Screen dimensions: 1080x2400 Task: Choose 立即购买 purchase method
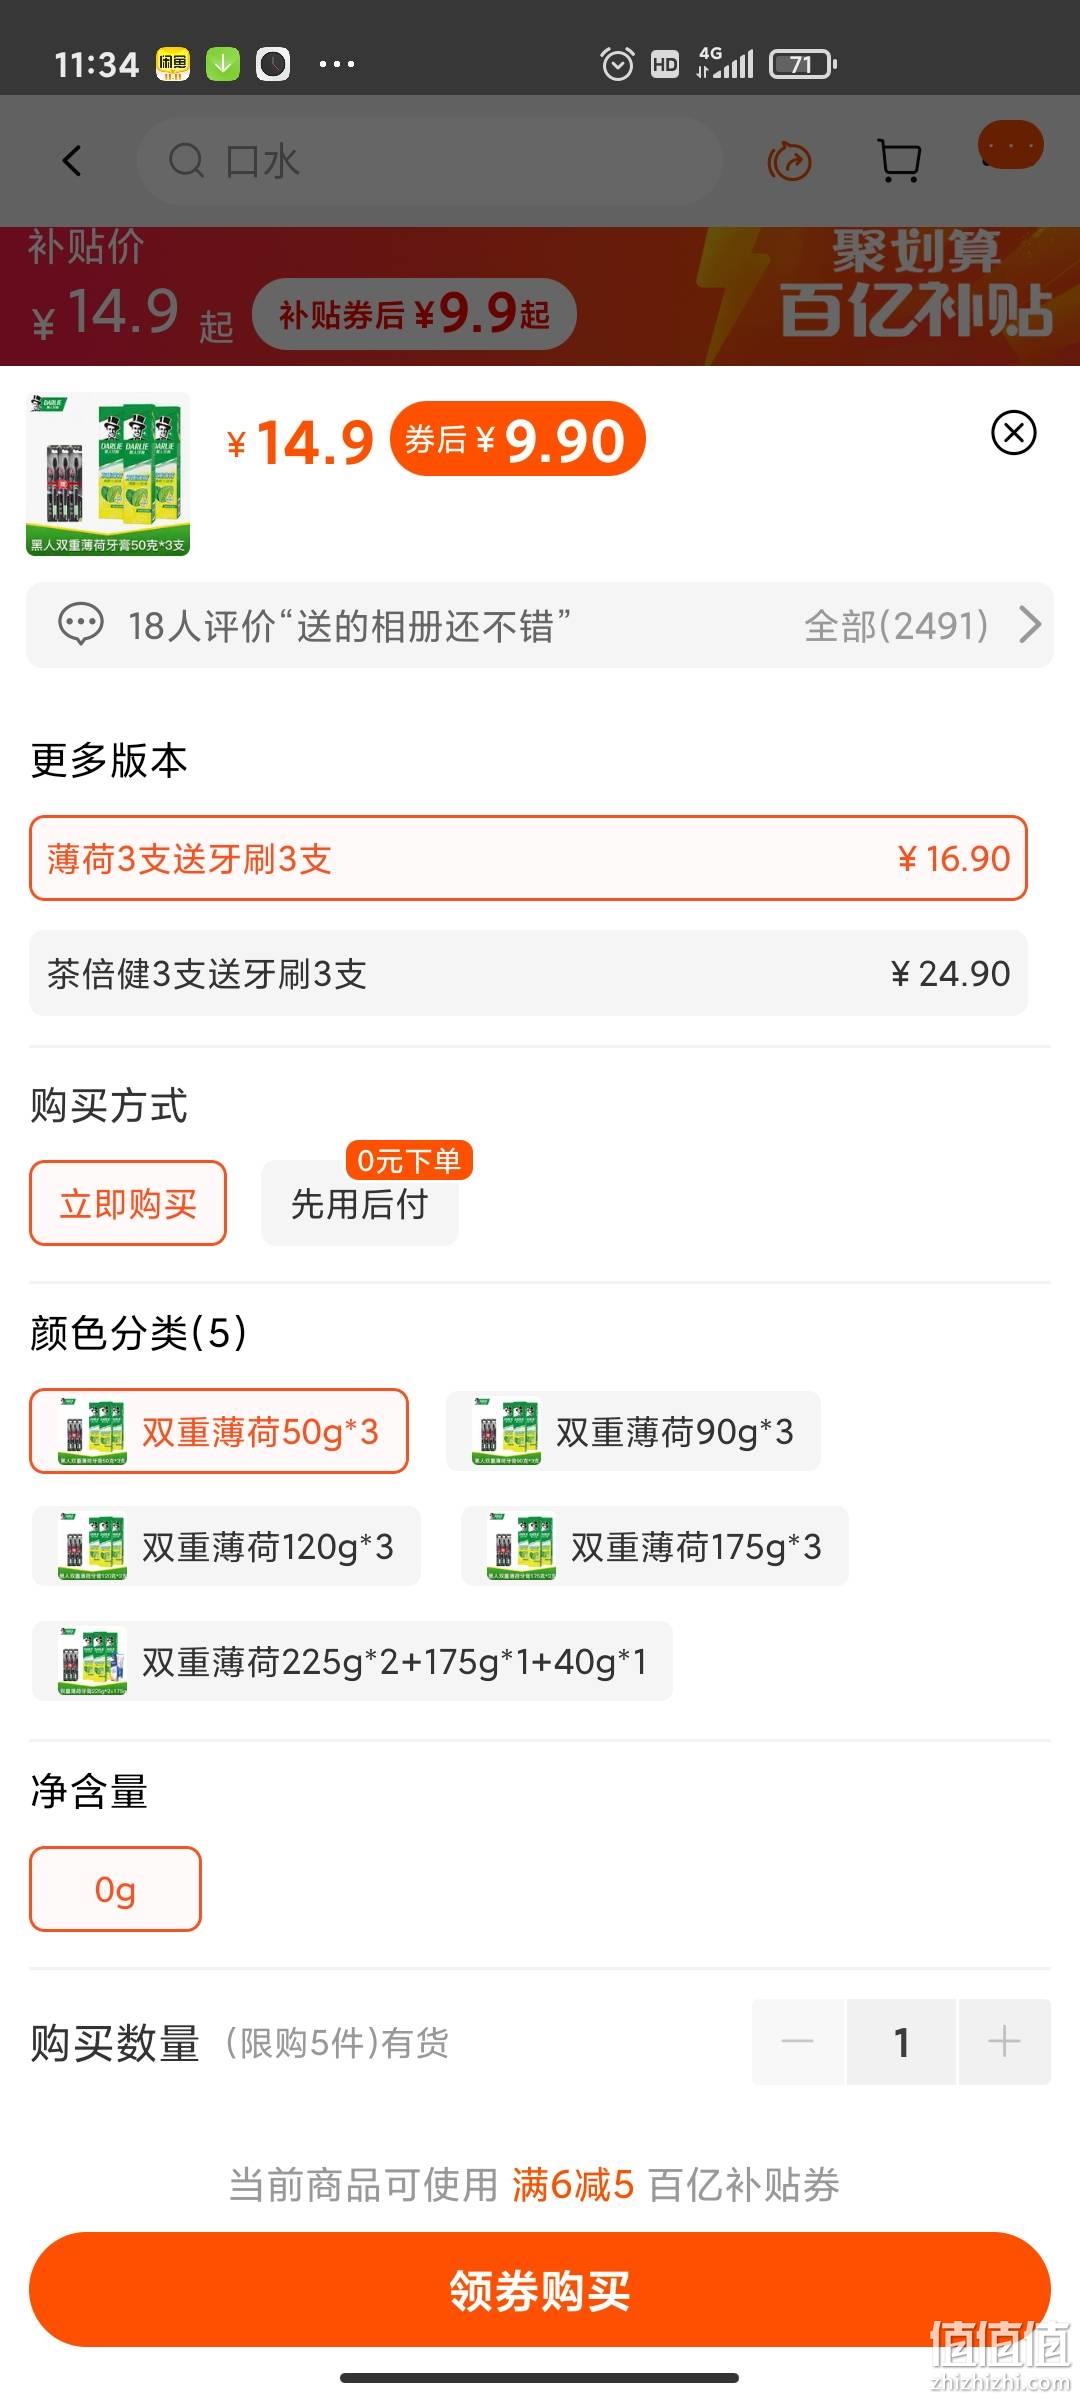[x=128, y=1203]
